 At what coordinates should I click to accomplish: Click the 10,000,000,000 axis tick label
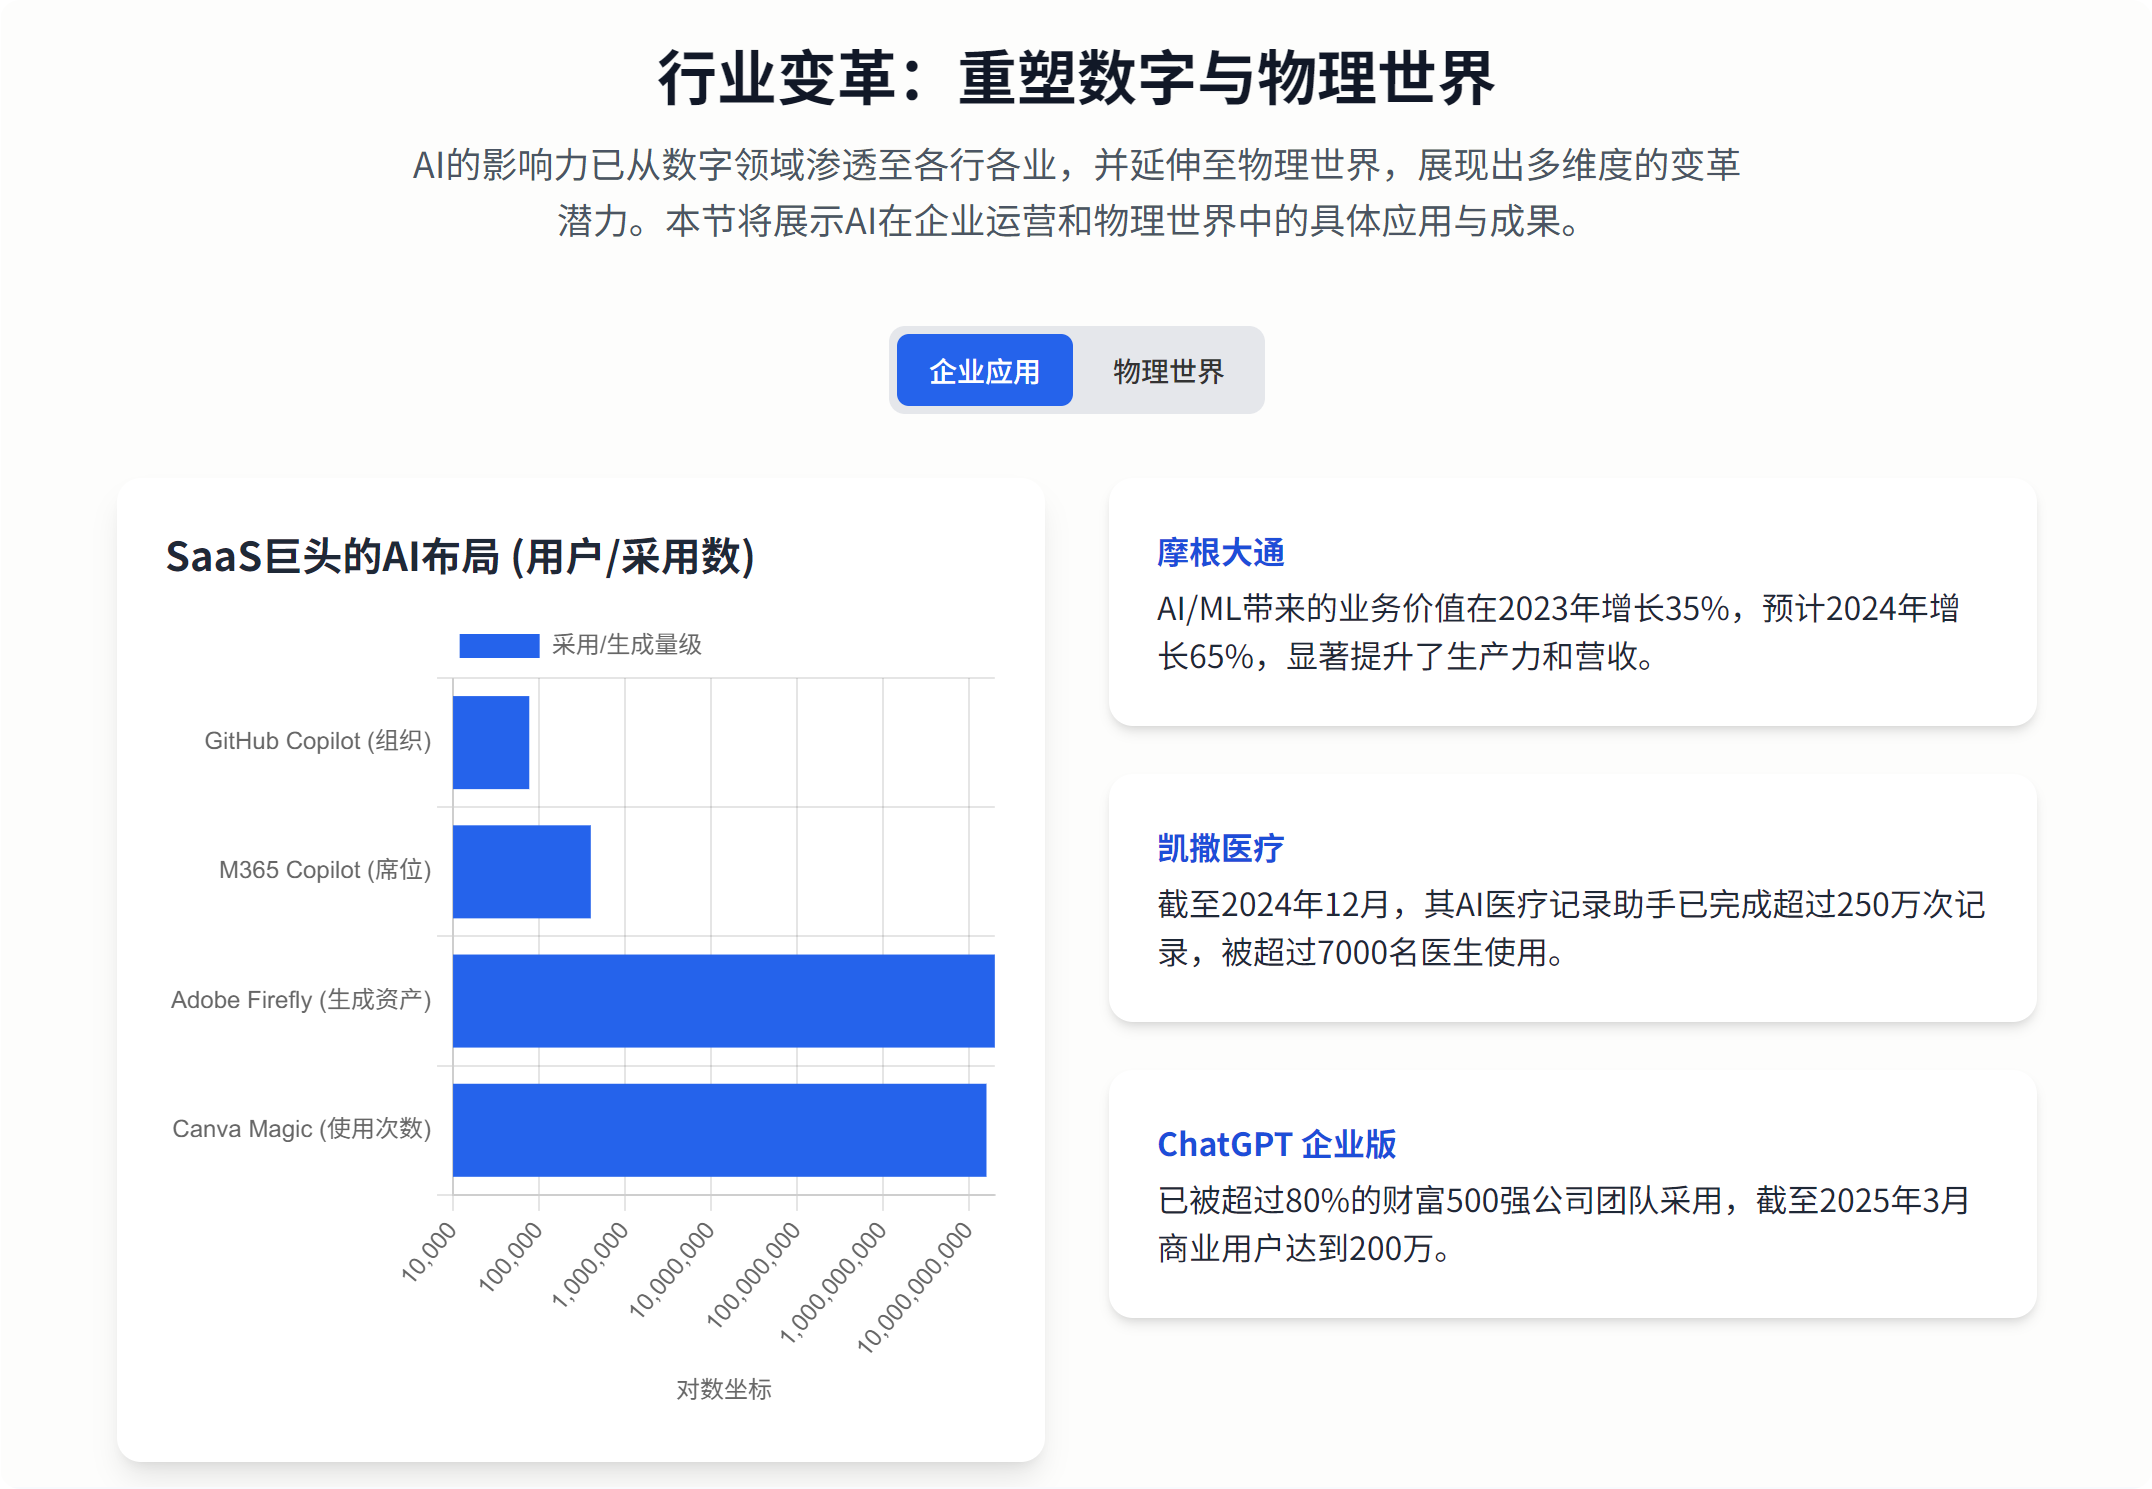(915, 1288)
